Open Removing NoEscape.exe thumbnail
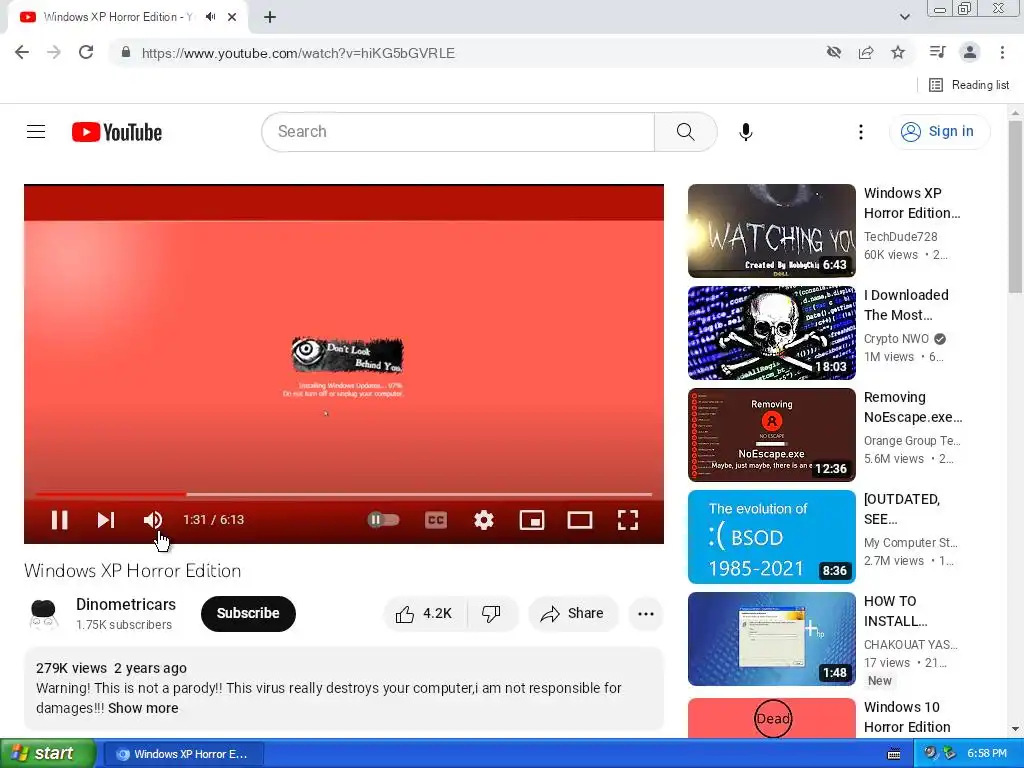 tap(771, 435)
